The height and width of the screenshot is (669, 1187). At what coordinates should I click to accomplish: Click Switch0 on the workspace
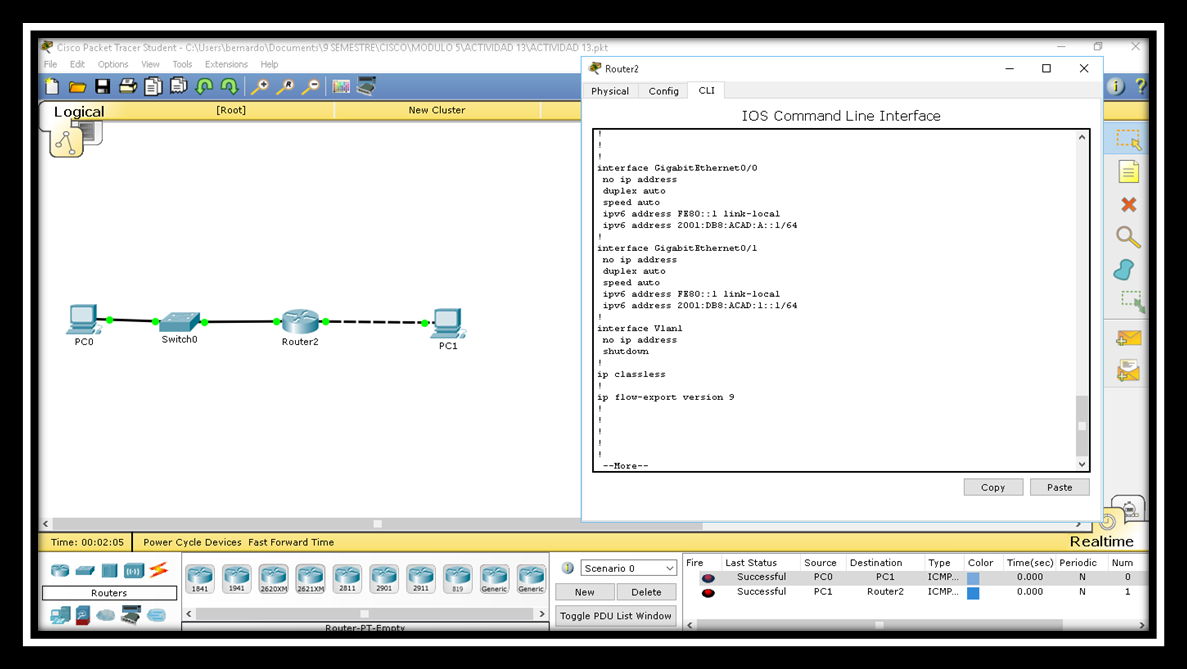pyautogui.click(x=179, y=322)
